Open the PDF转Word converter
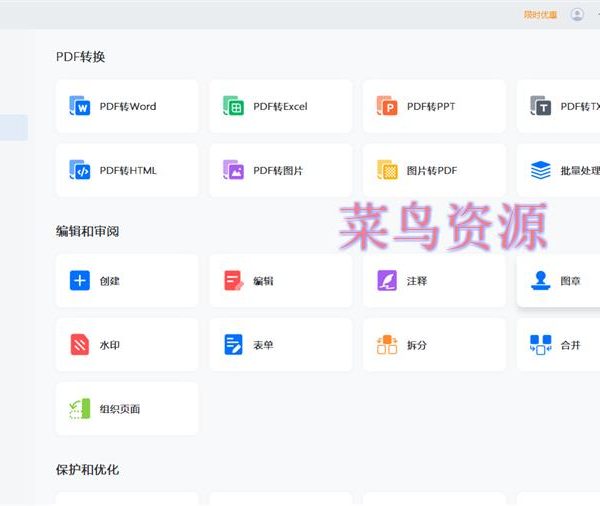Viewport: 600px width, 506px height. pyautogui.click(x=127, y=107)
